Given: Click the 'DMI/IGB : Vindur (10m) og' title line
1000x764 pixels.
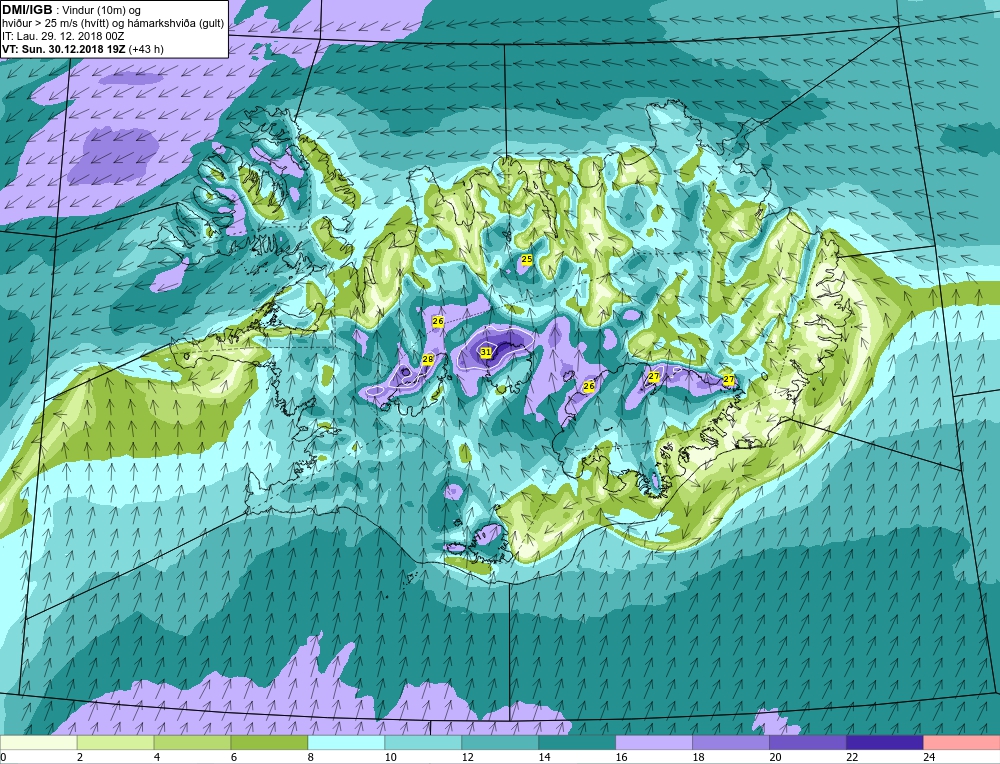Looking at the screenshot, I should (71, 10).
